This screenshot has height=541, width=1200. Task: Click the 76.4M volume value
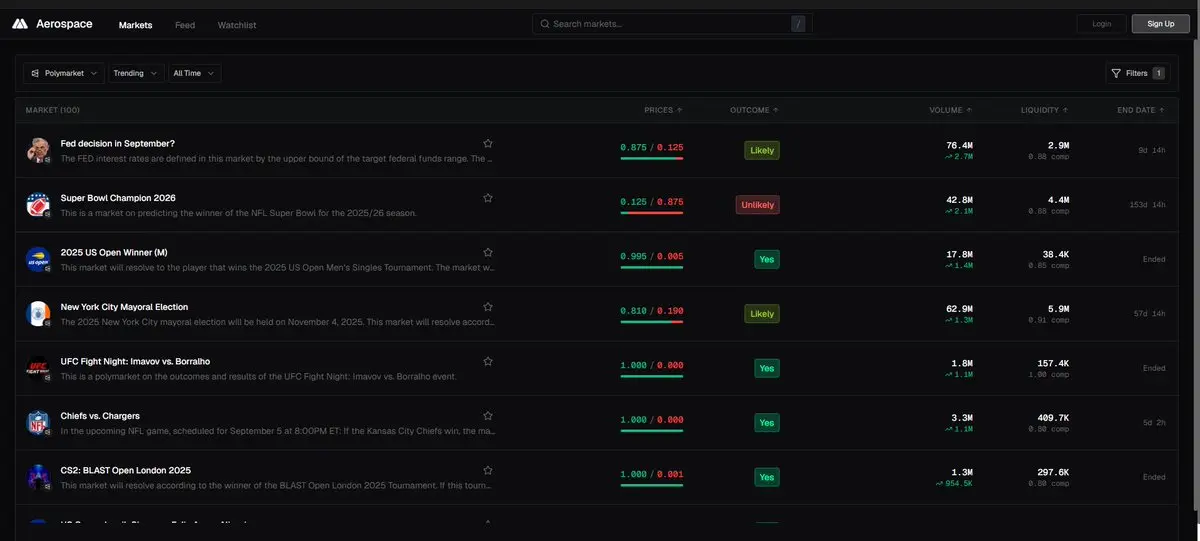click(x=960, y=145)
